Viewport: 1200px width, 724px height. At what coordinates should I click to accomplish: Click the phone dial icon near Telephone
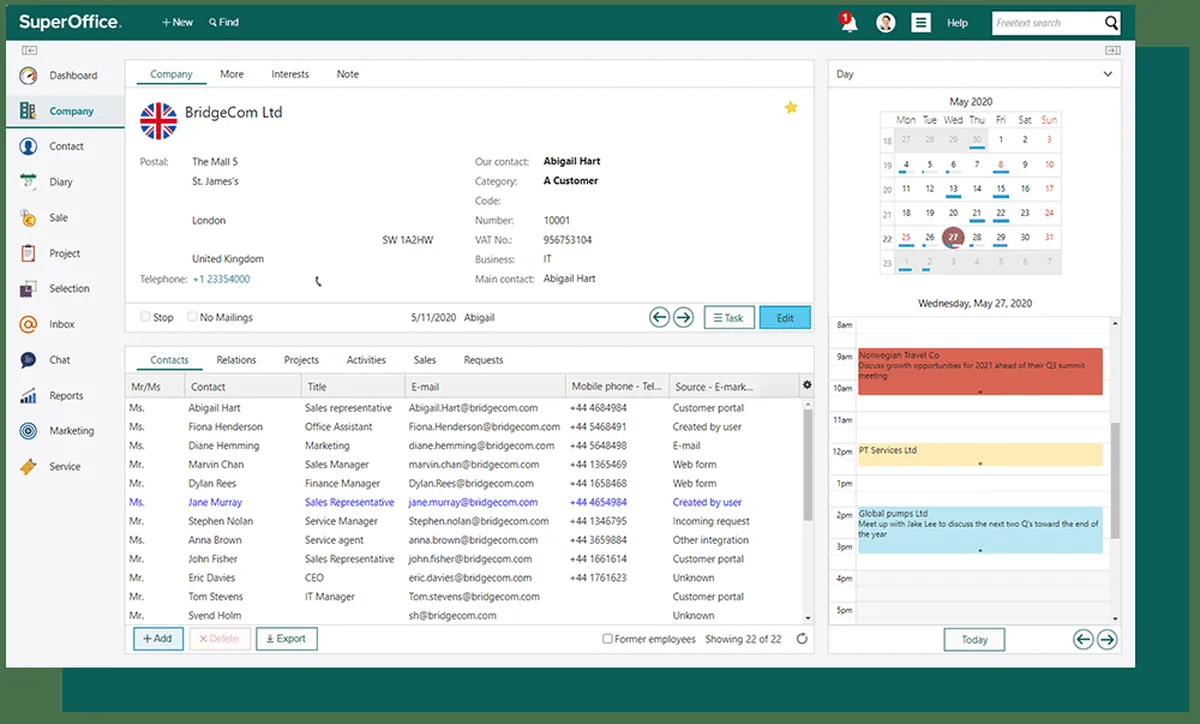[318, 281]
